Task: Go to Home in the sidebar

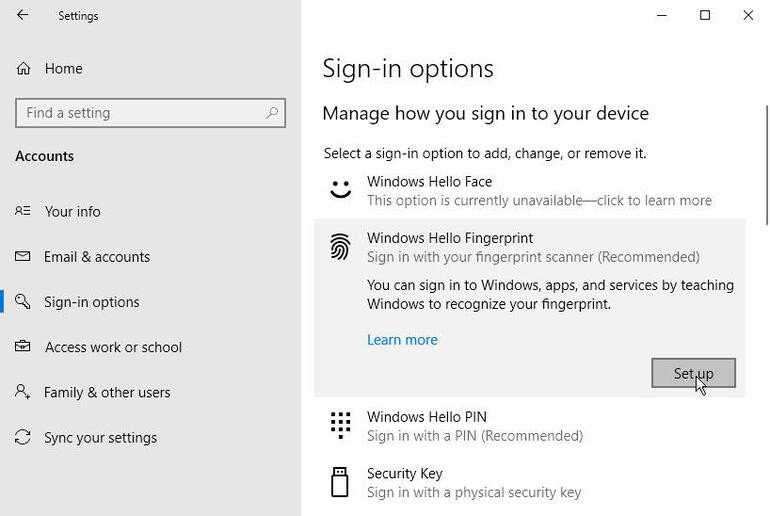Action: [x=63, y=68]
